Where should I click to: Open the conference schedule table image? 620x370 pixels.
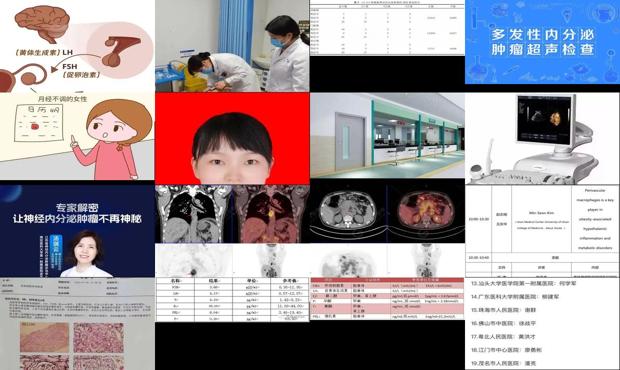click(542, 231)
